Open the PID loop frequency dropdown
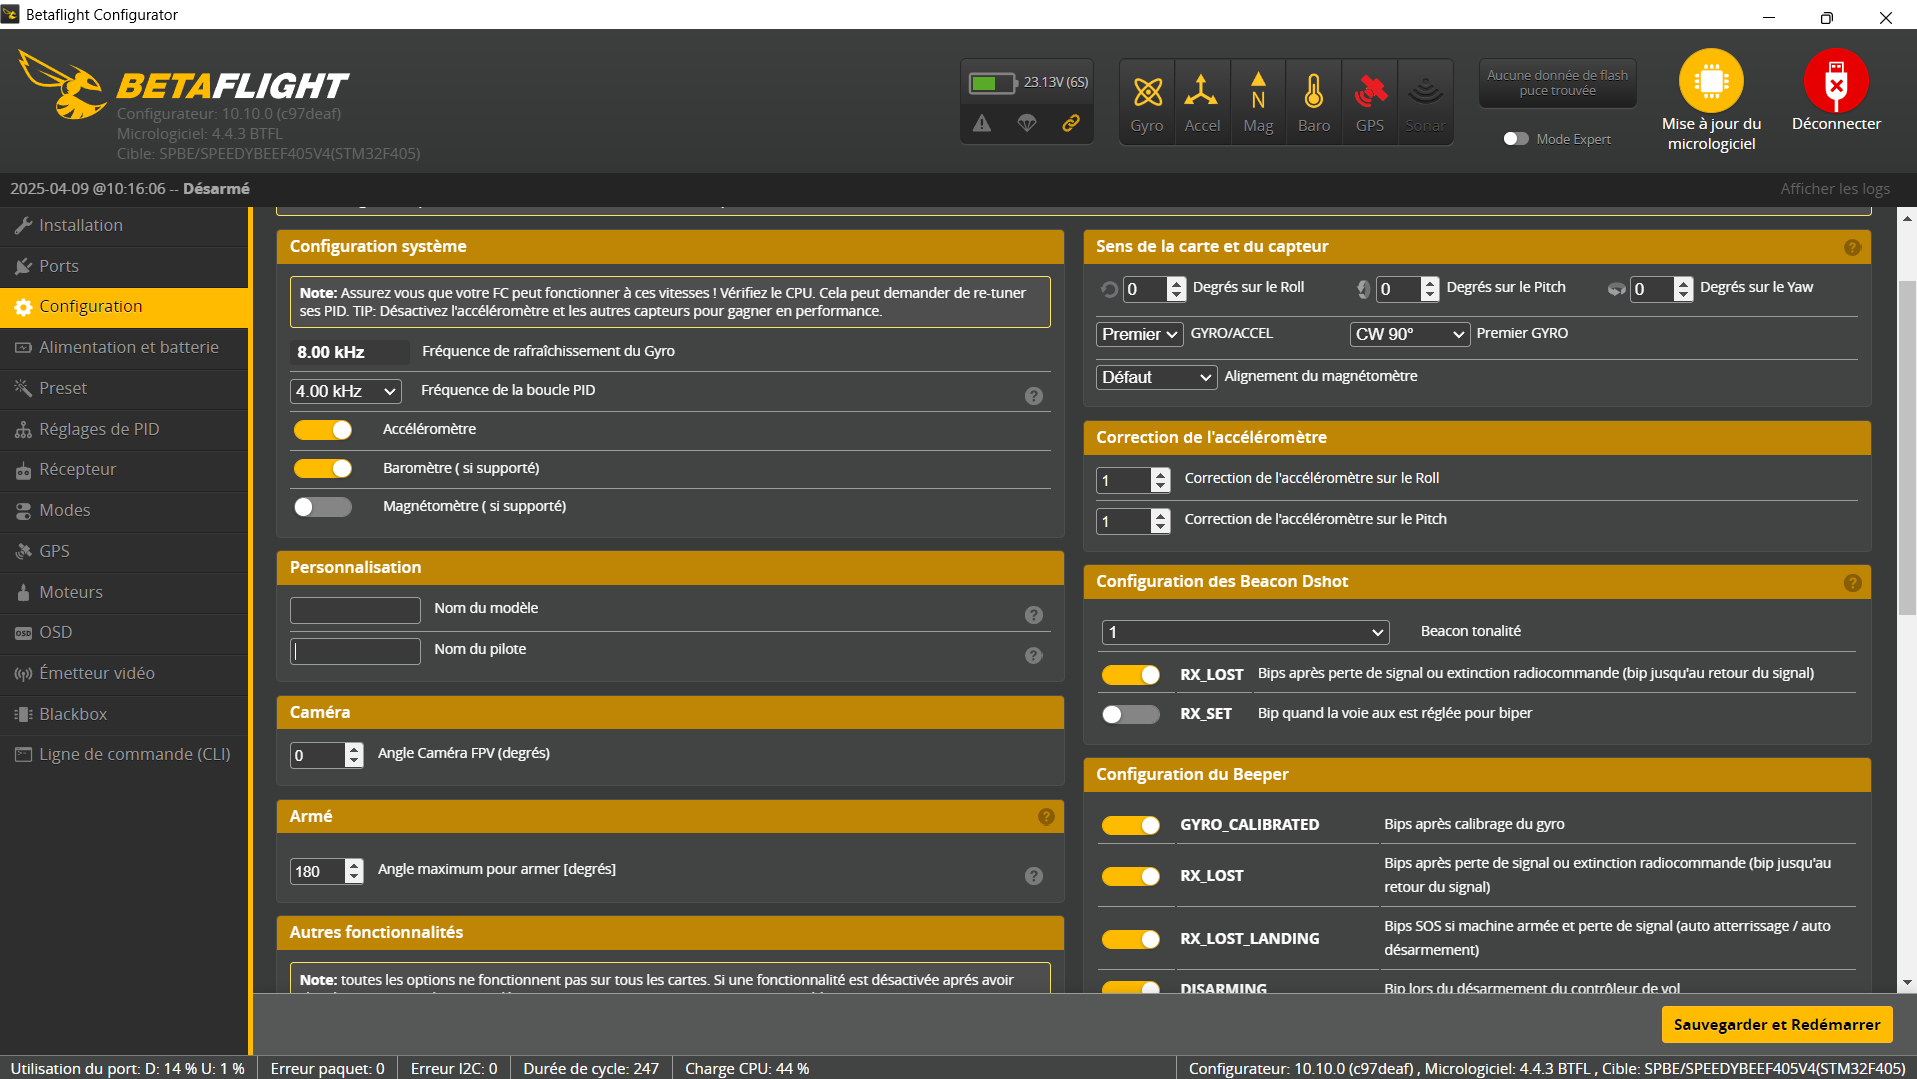 (x=346, y=391)
